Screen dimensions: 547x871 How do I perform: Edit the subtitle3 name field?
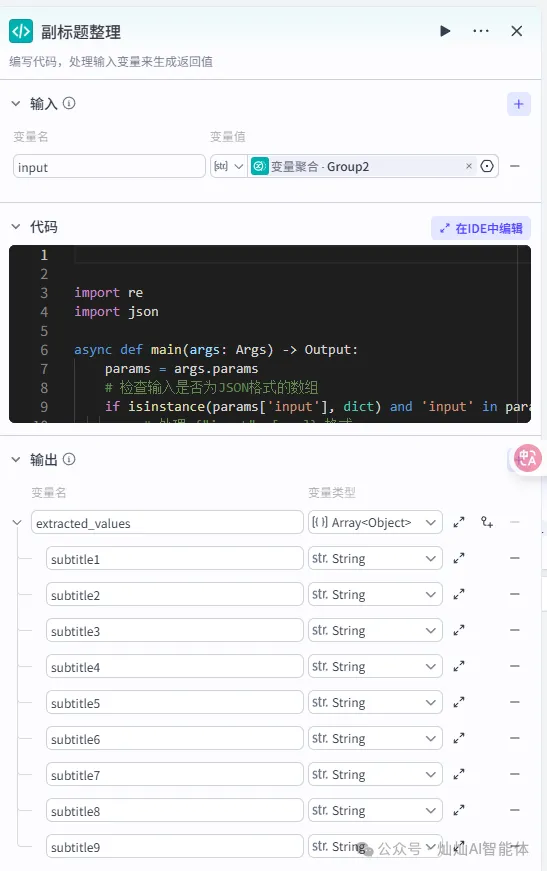coord(174,631)
